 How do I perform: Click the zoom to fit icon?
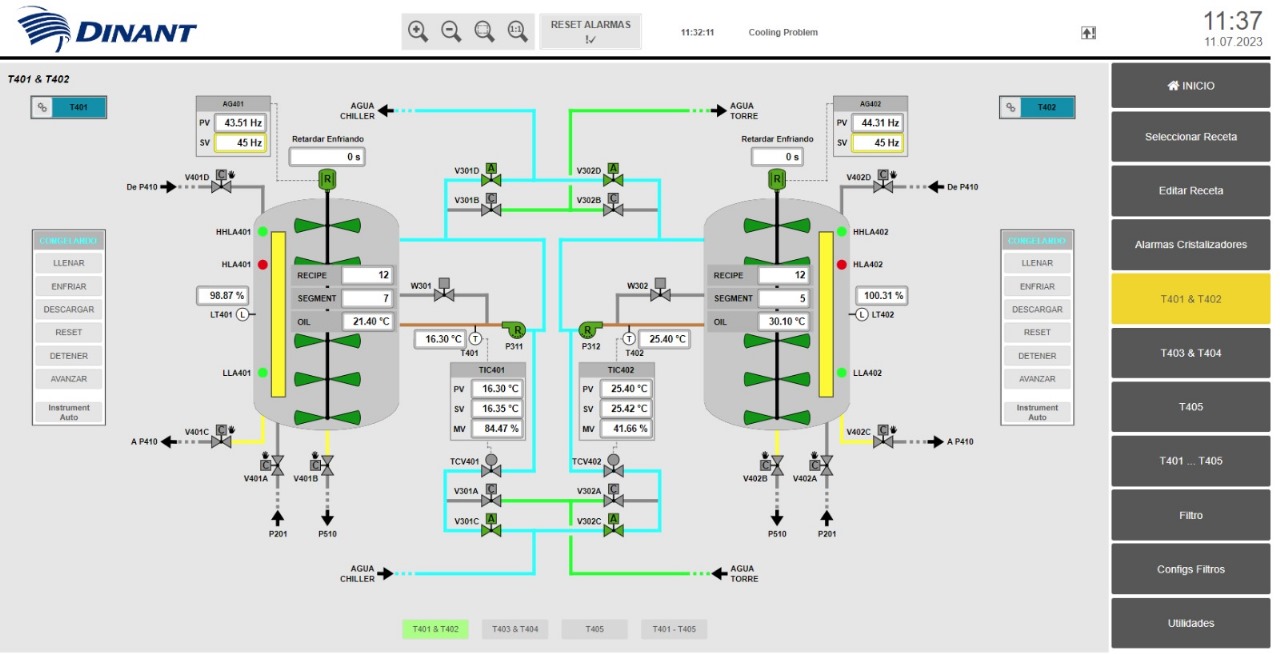click(484, 31)
